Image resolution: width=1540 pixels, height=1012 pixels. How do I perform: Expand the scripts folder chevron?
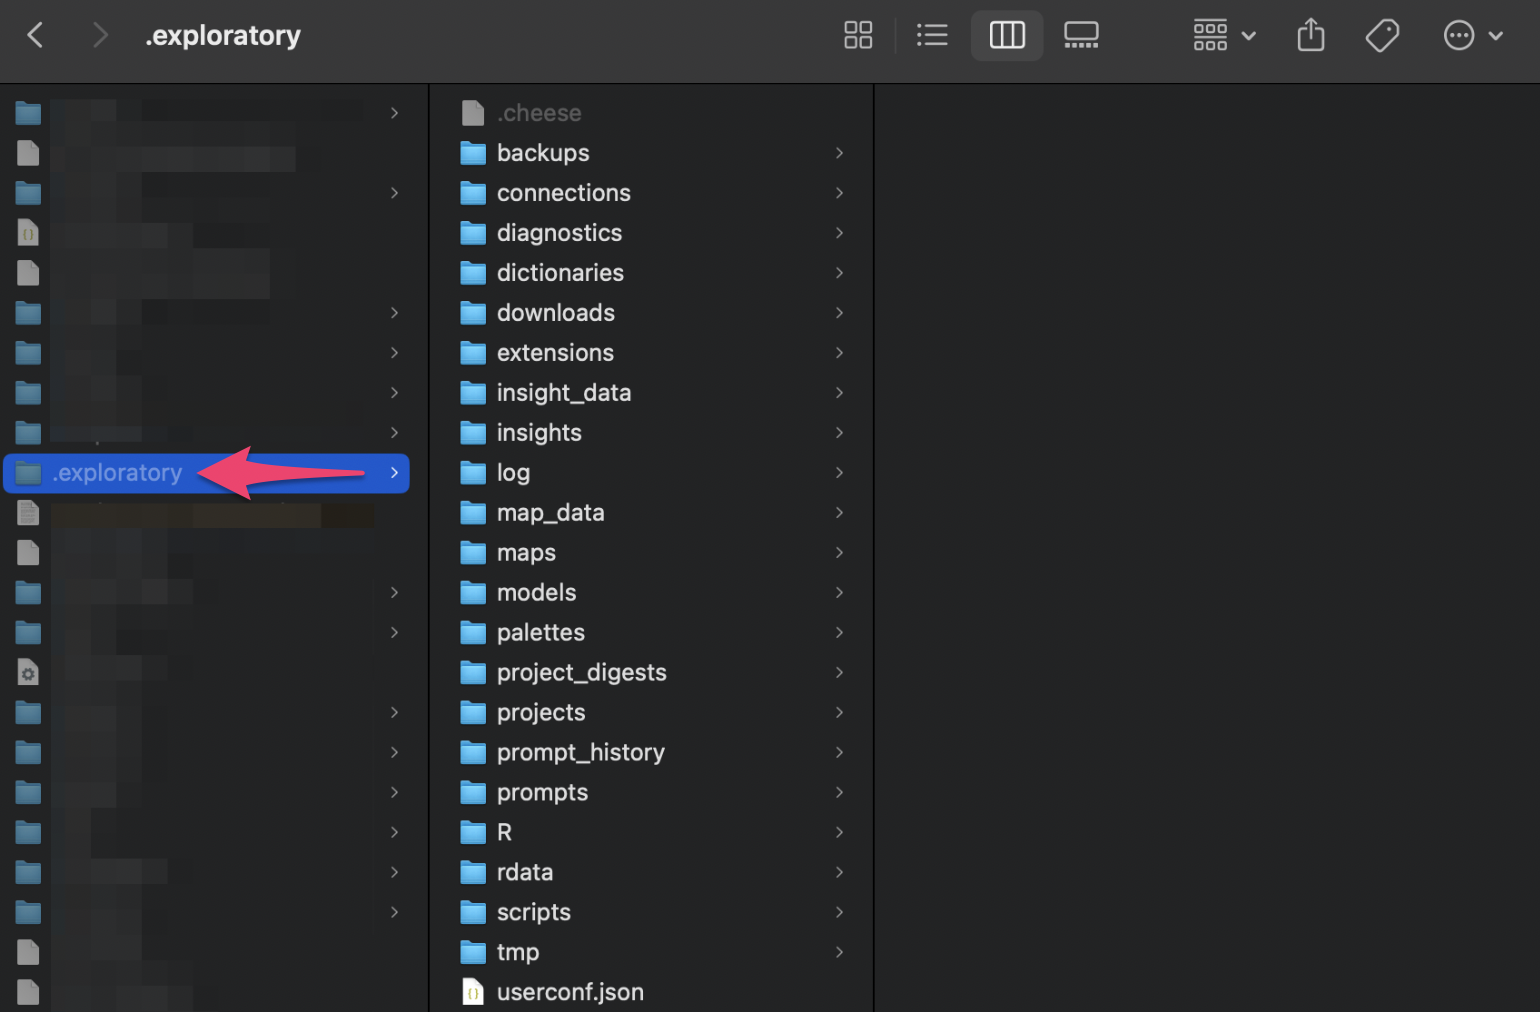(839, 912)
